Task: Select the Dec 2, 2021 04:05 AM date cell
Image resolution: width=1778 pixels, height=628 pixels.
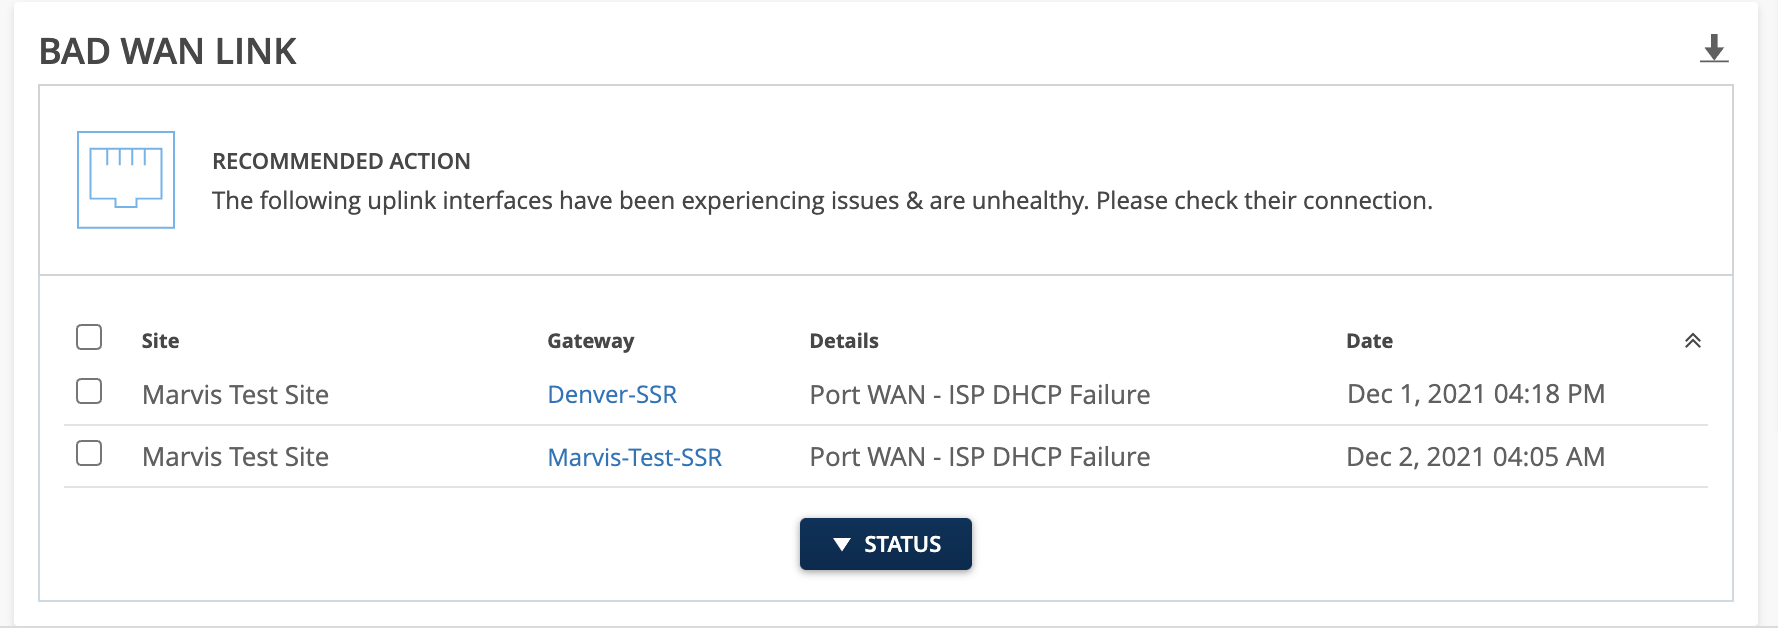Action: tap(1475, 457)
